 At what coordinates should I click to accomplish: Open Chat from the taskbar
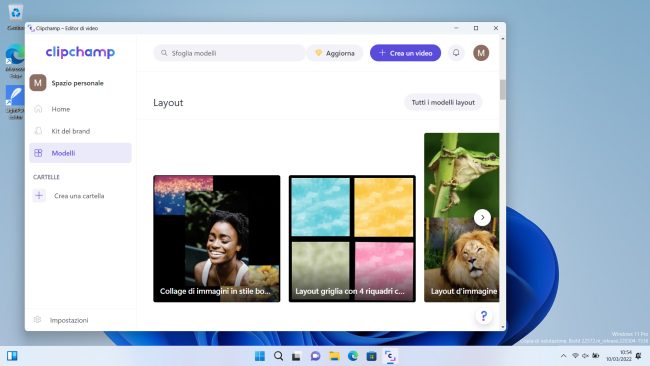[315, 356]
